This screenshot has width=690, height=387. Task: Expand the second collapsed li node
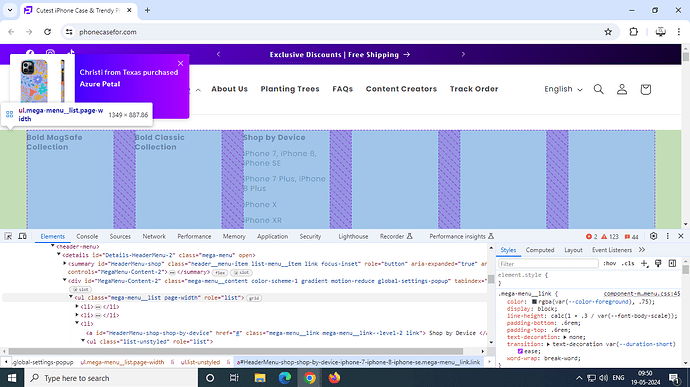coord(77,315)
